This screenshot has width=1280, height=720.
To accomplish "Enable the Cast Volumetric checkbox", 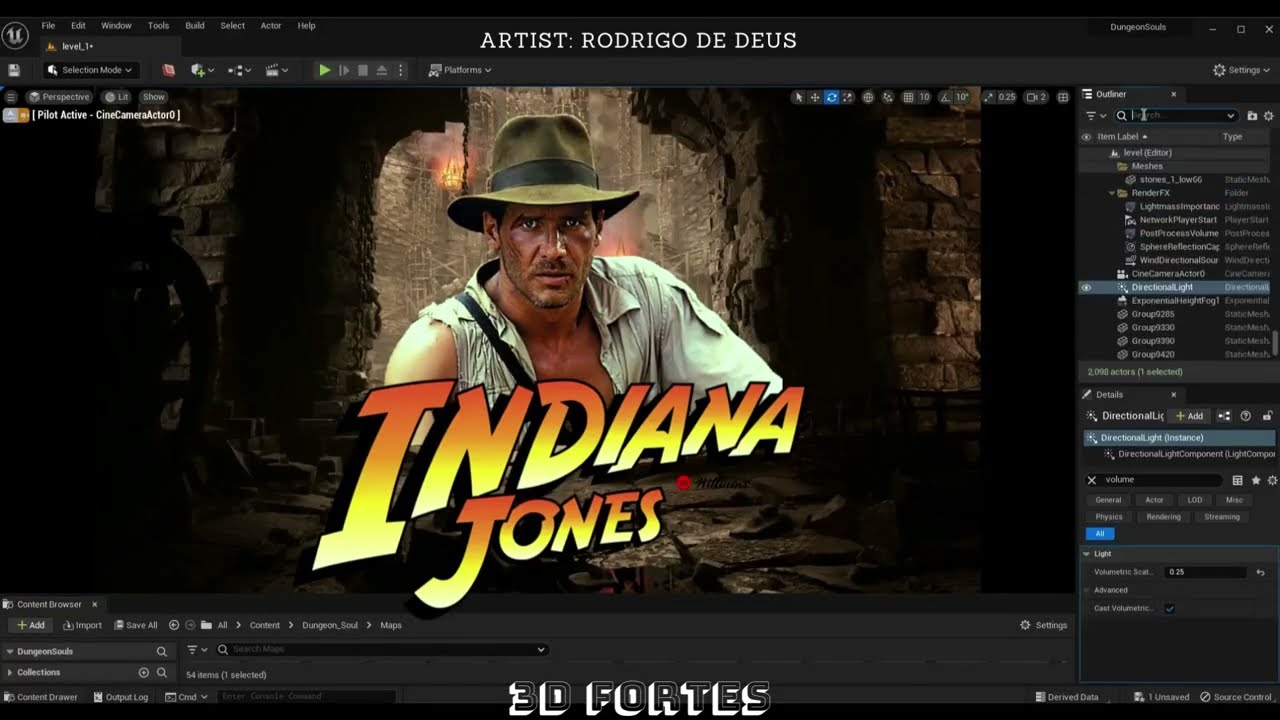I will (1169, 609).
